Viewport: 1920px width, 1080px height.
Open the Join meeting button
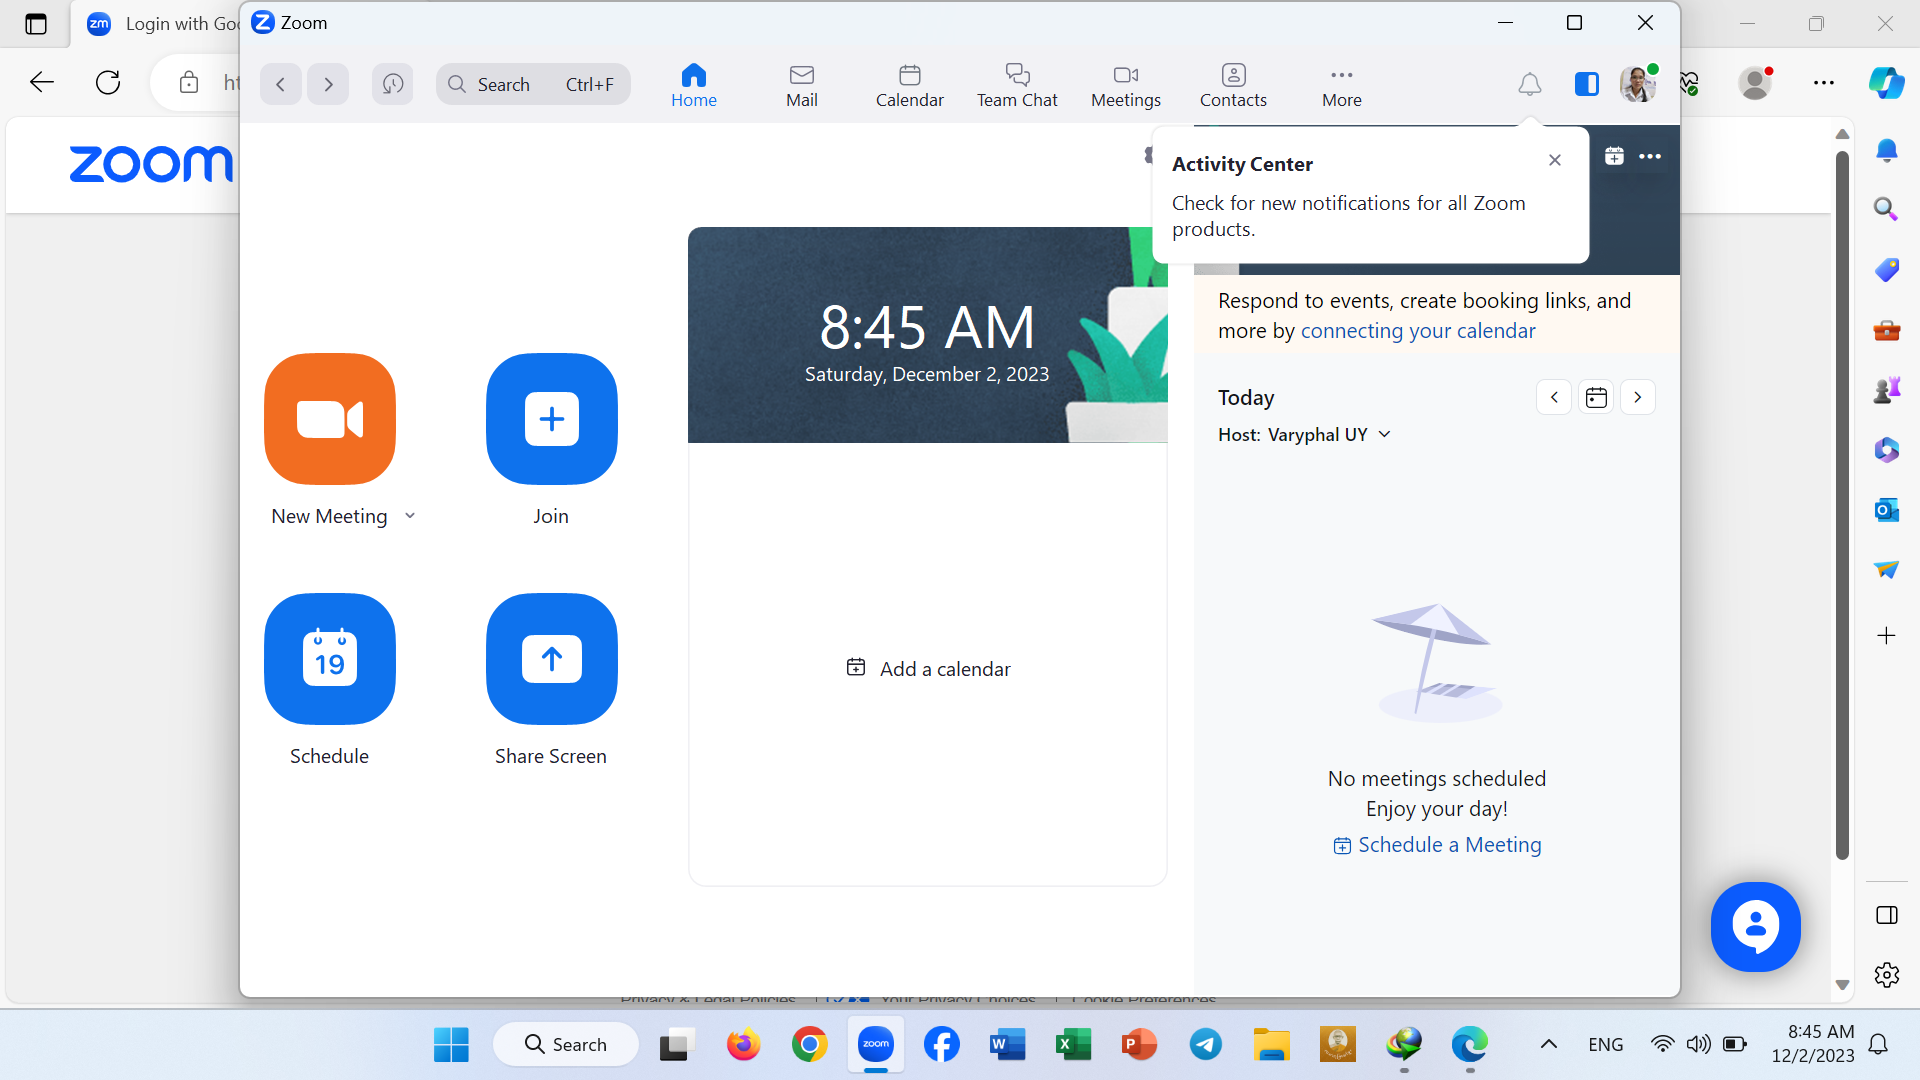551,418
